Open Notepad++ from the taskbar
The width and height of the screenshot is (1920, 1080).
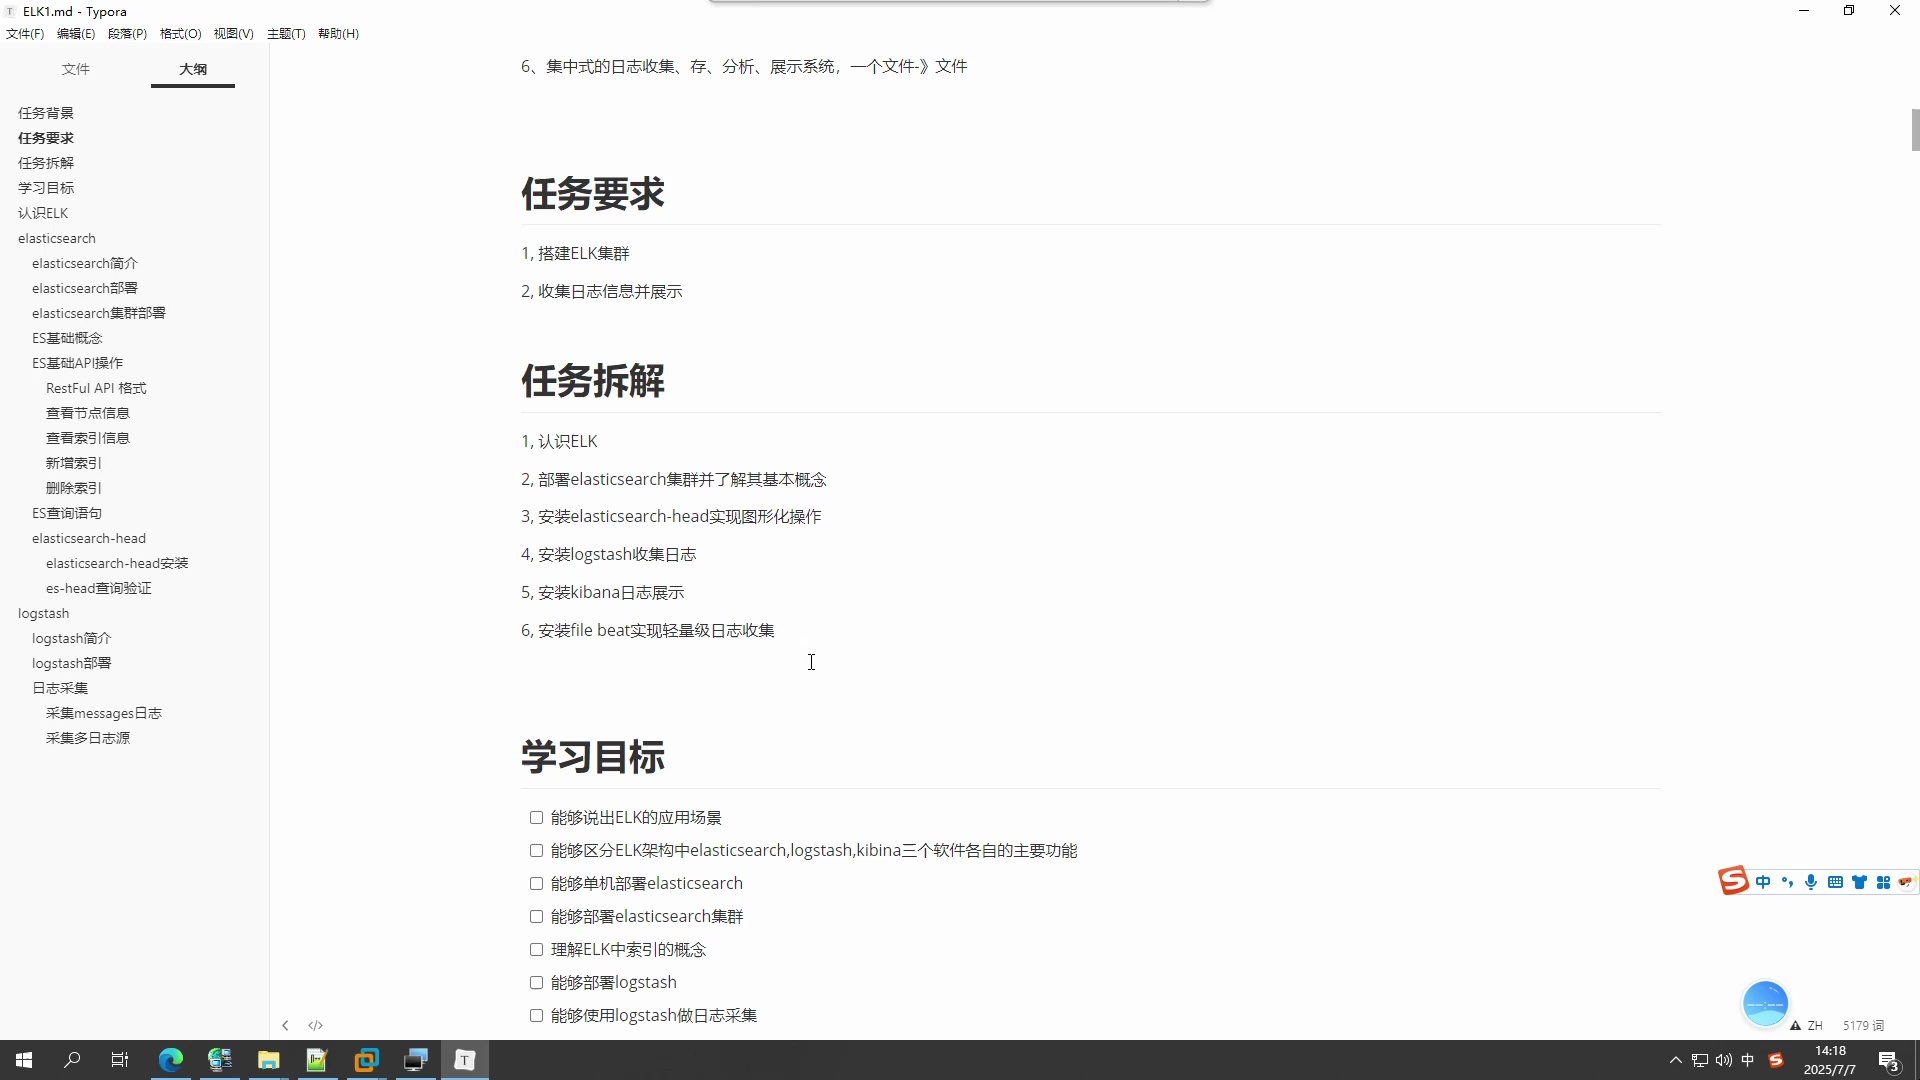(x=317, y=1060)
